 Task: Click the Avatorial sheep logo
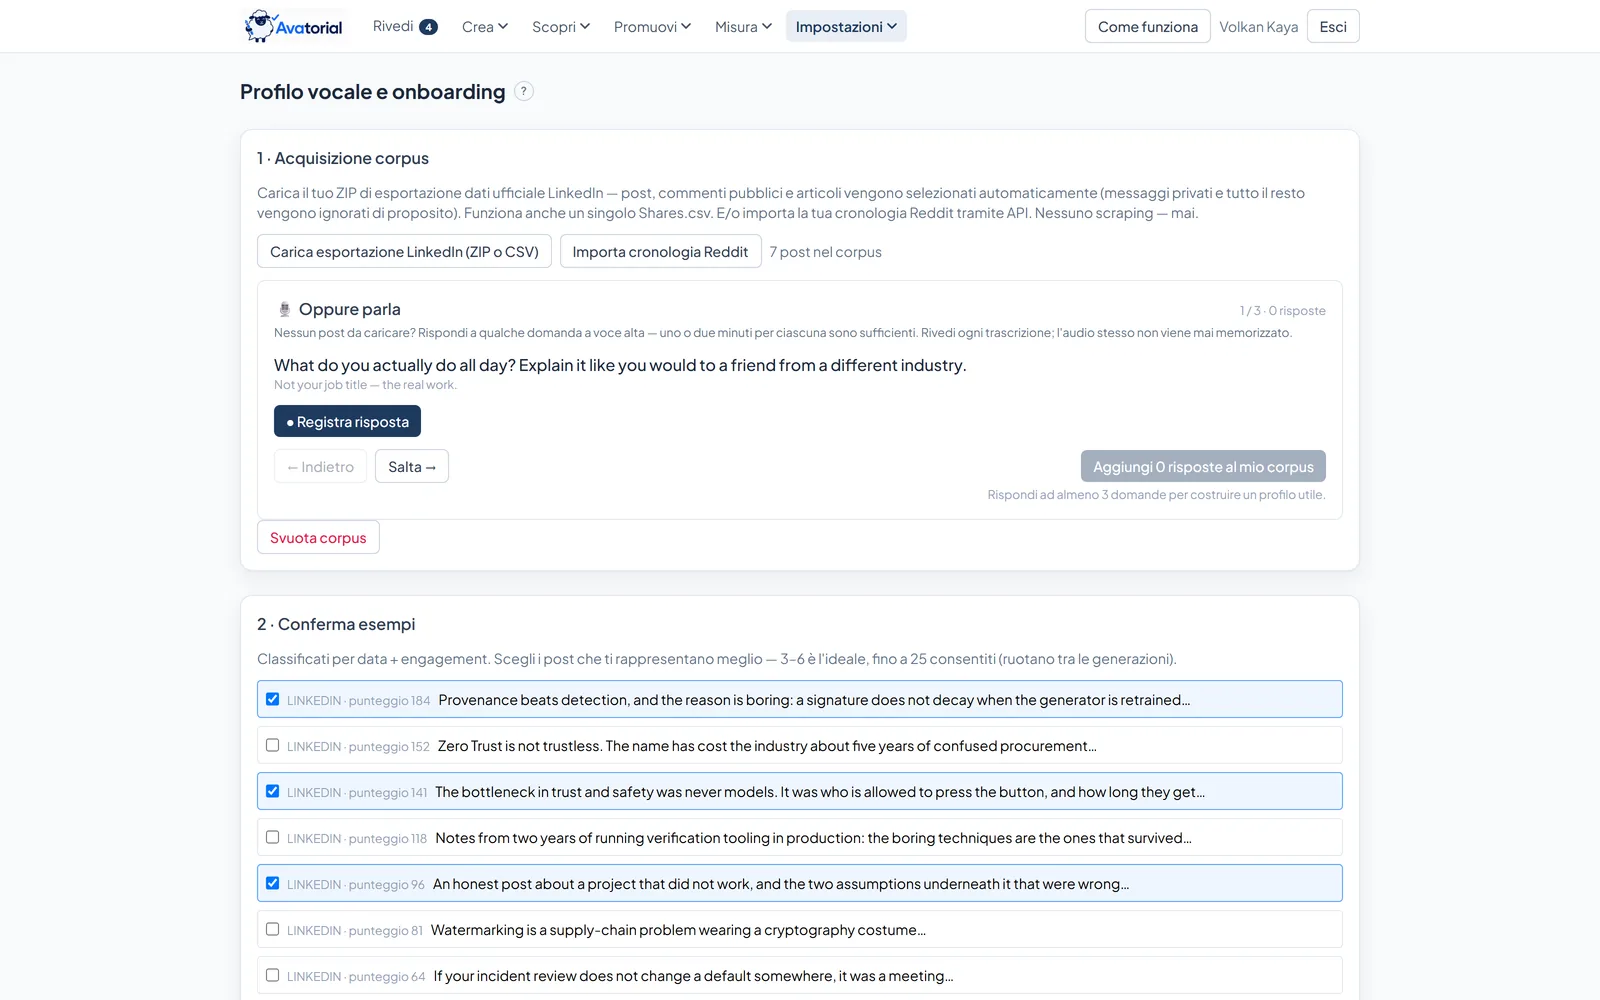pos(294,26)
